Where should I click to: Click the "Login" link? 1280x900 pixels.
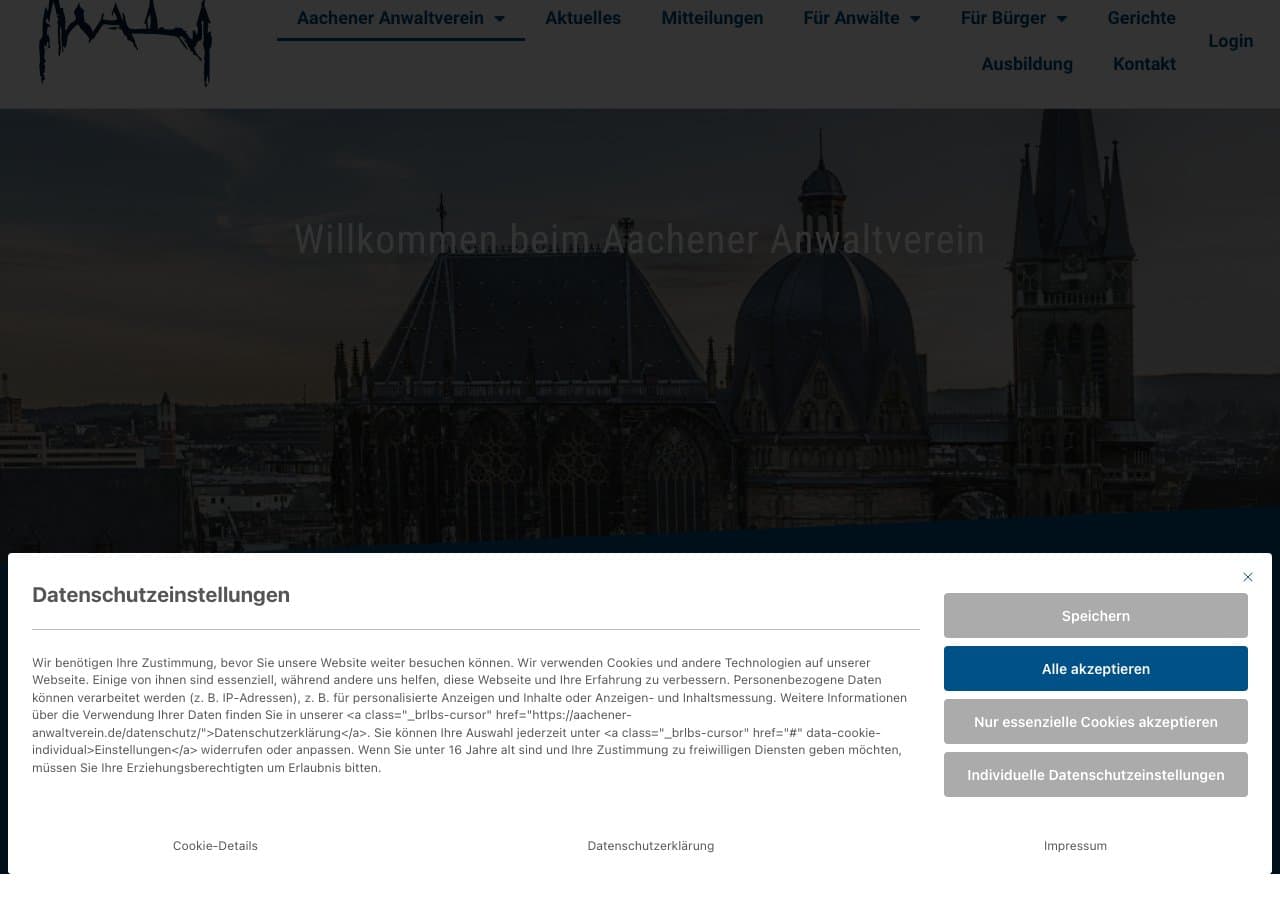[1230, 41]
